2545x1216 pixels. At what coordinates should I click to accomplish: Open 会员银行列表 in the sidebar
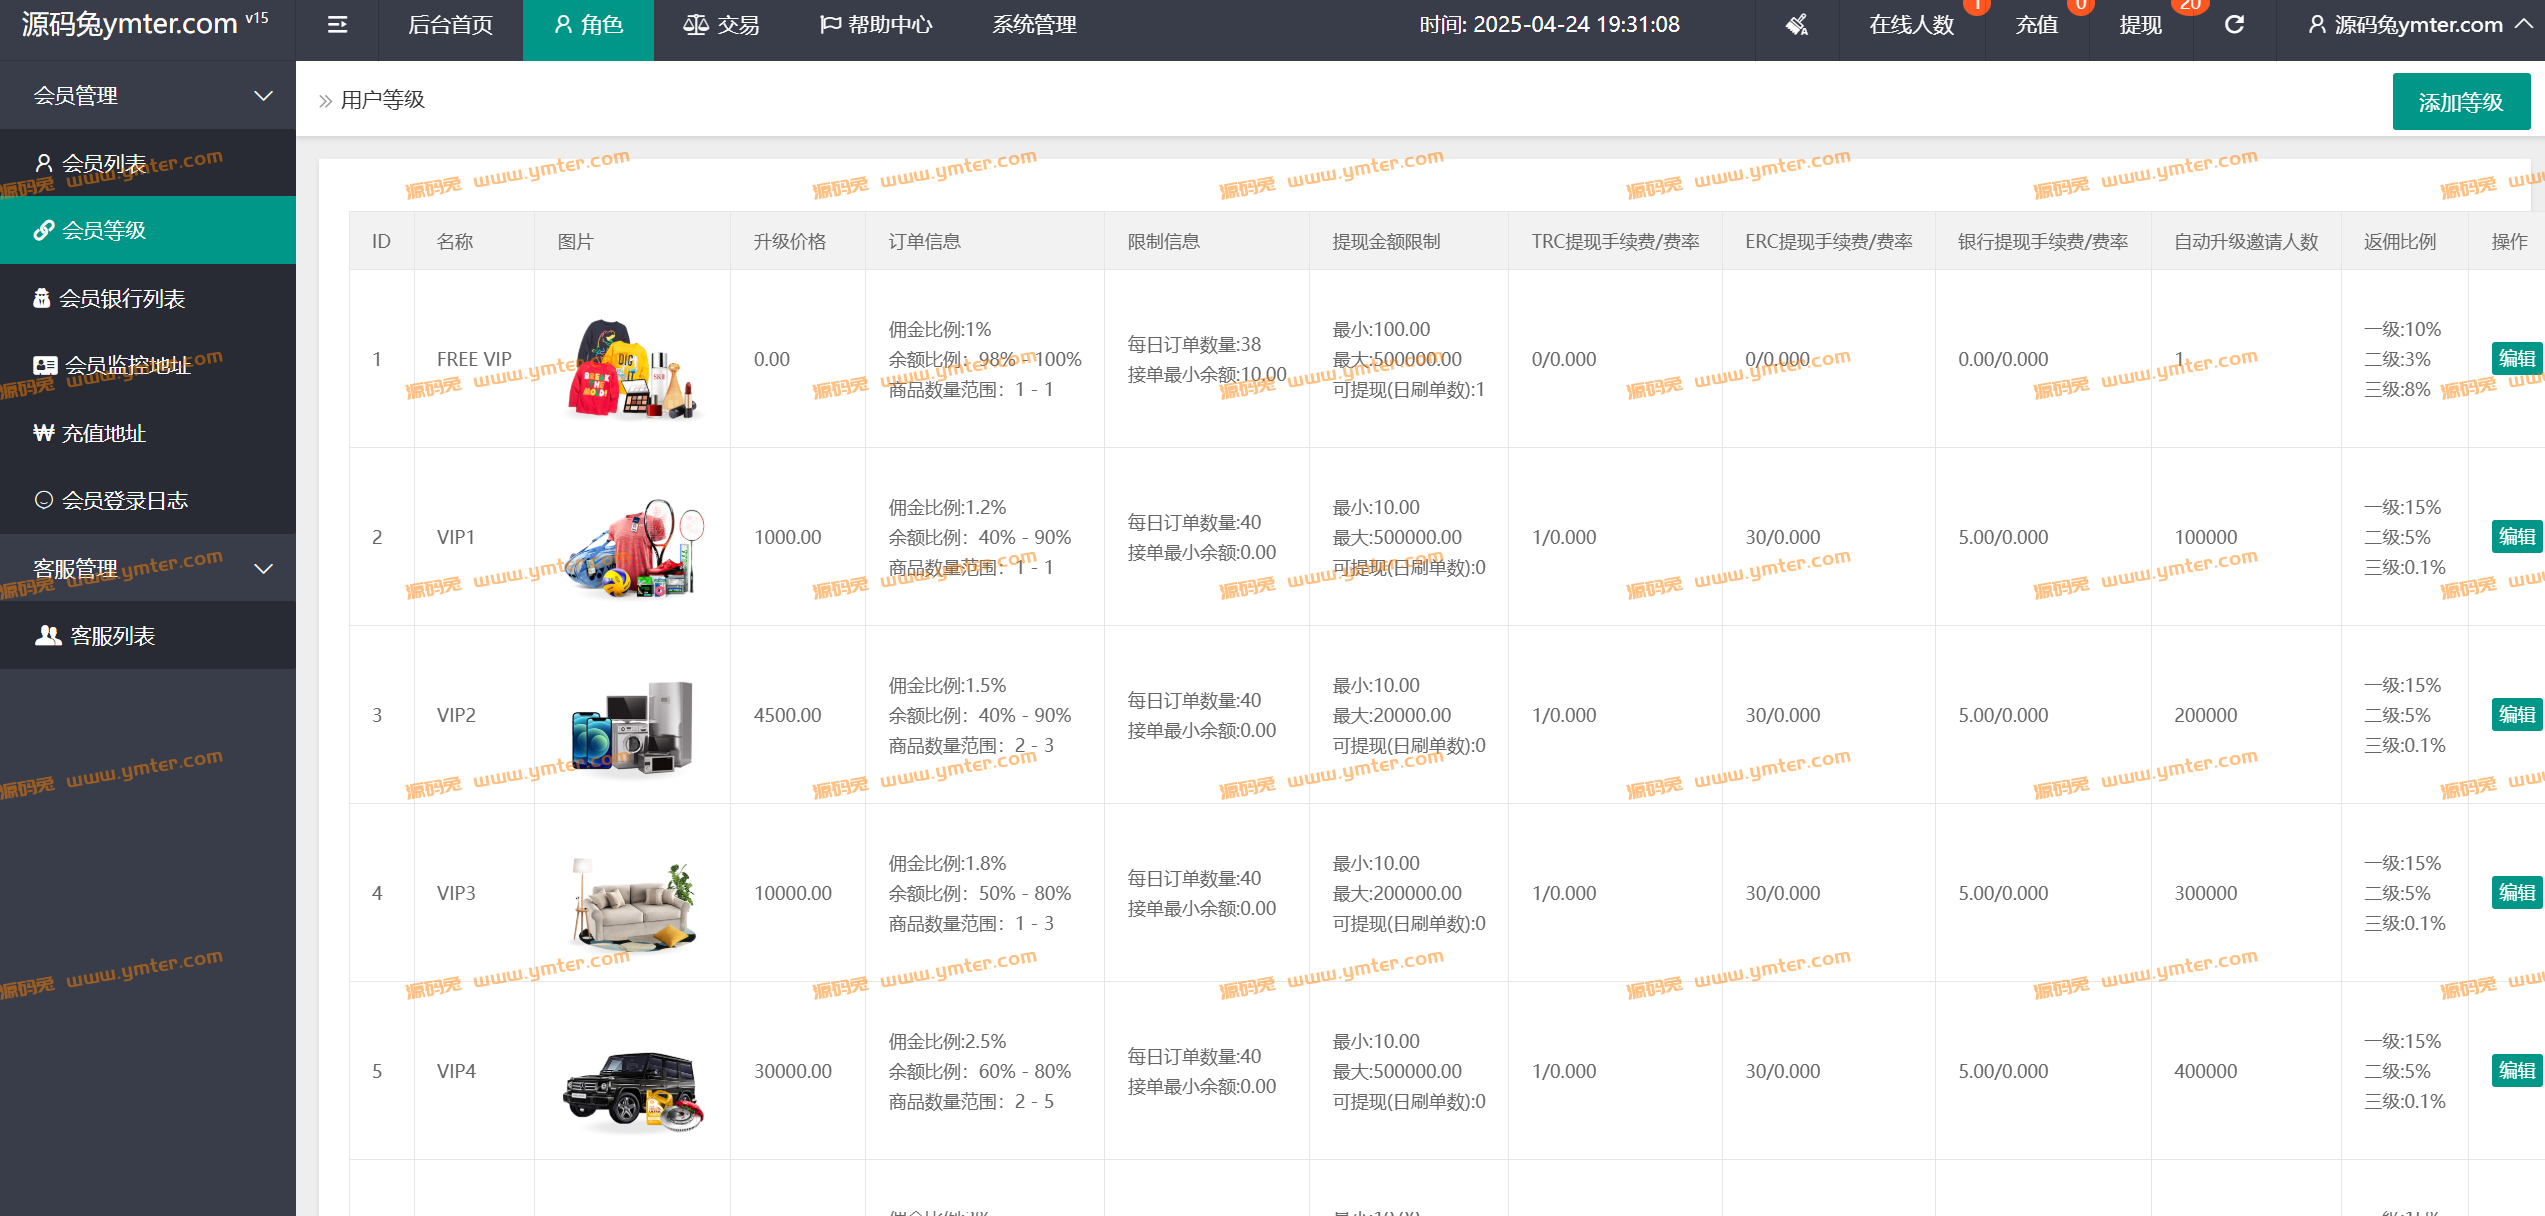click(x=148, y=298)
